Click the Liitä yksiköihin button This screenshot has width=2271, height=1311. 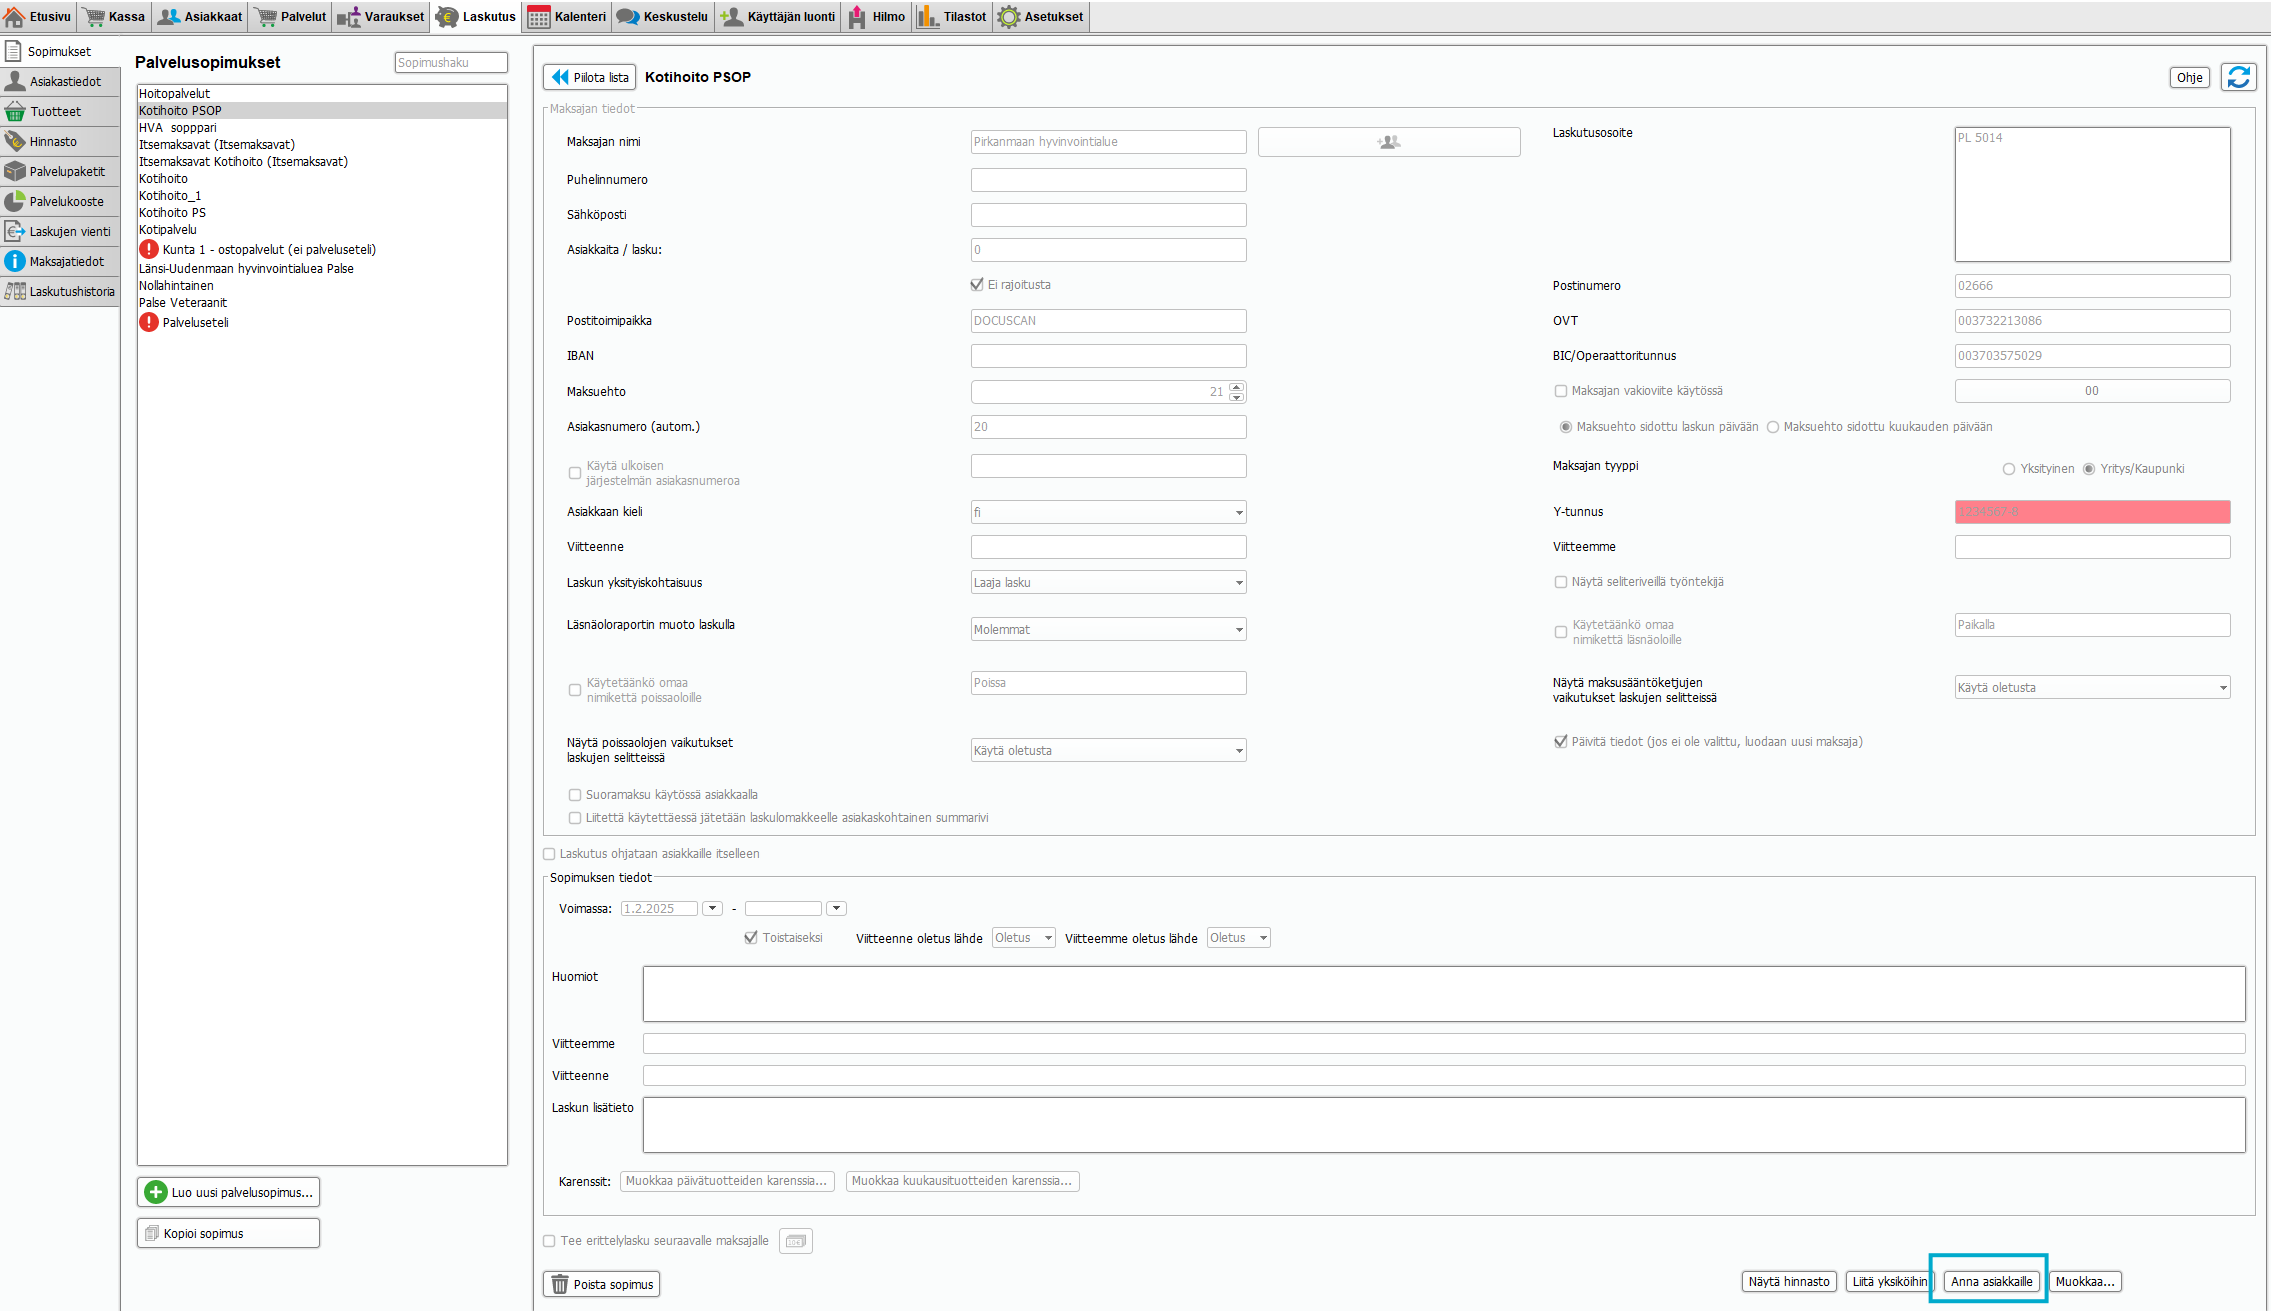[x=1890, y=1281]
